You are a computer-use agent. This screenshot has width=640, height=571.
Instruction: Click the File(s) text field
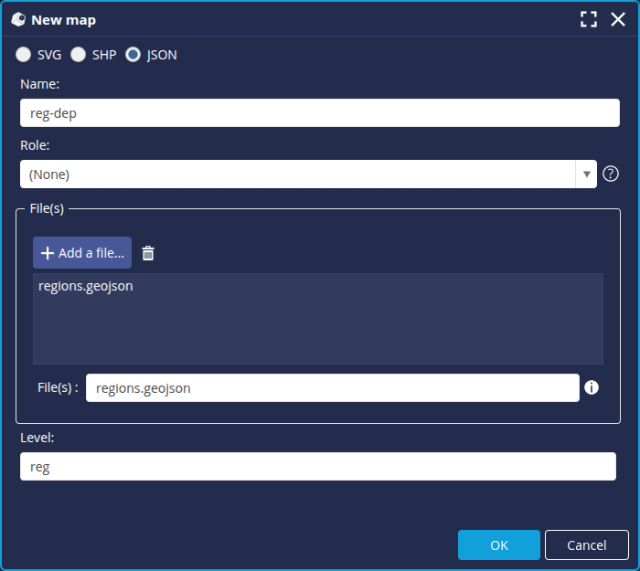click(x=332, y=388)
